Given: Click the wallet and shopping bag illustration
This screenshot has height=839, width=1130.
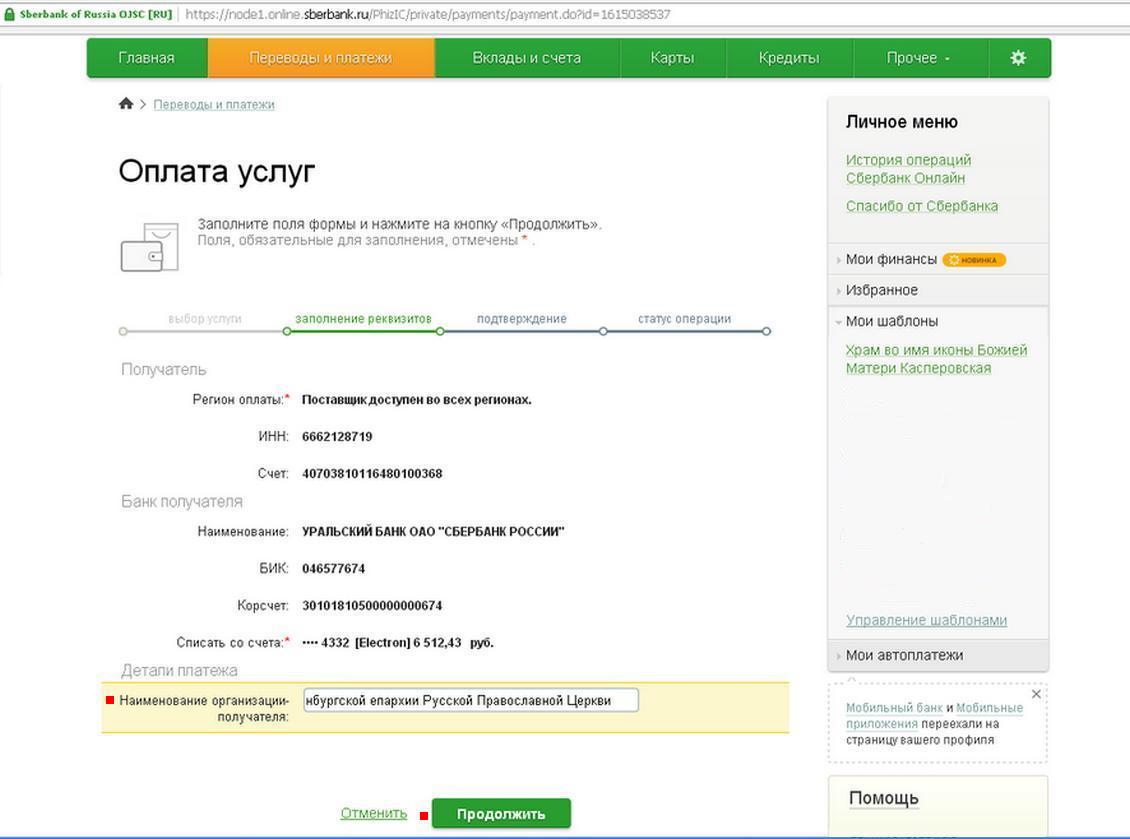Looking at the screenshot, I should point(150,247).
